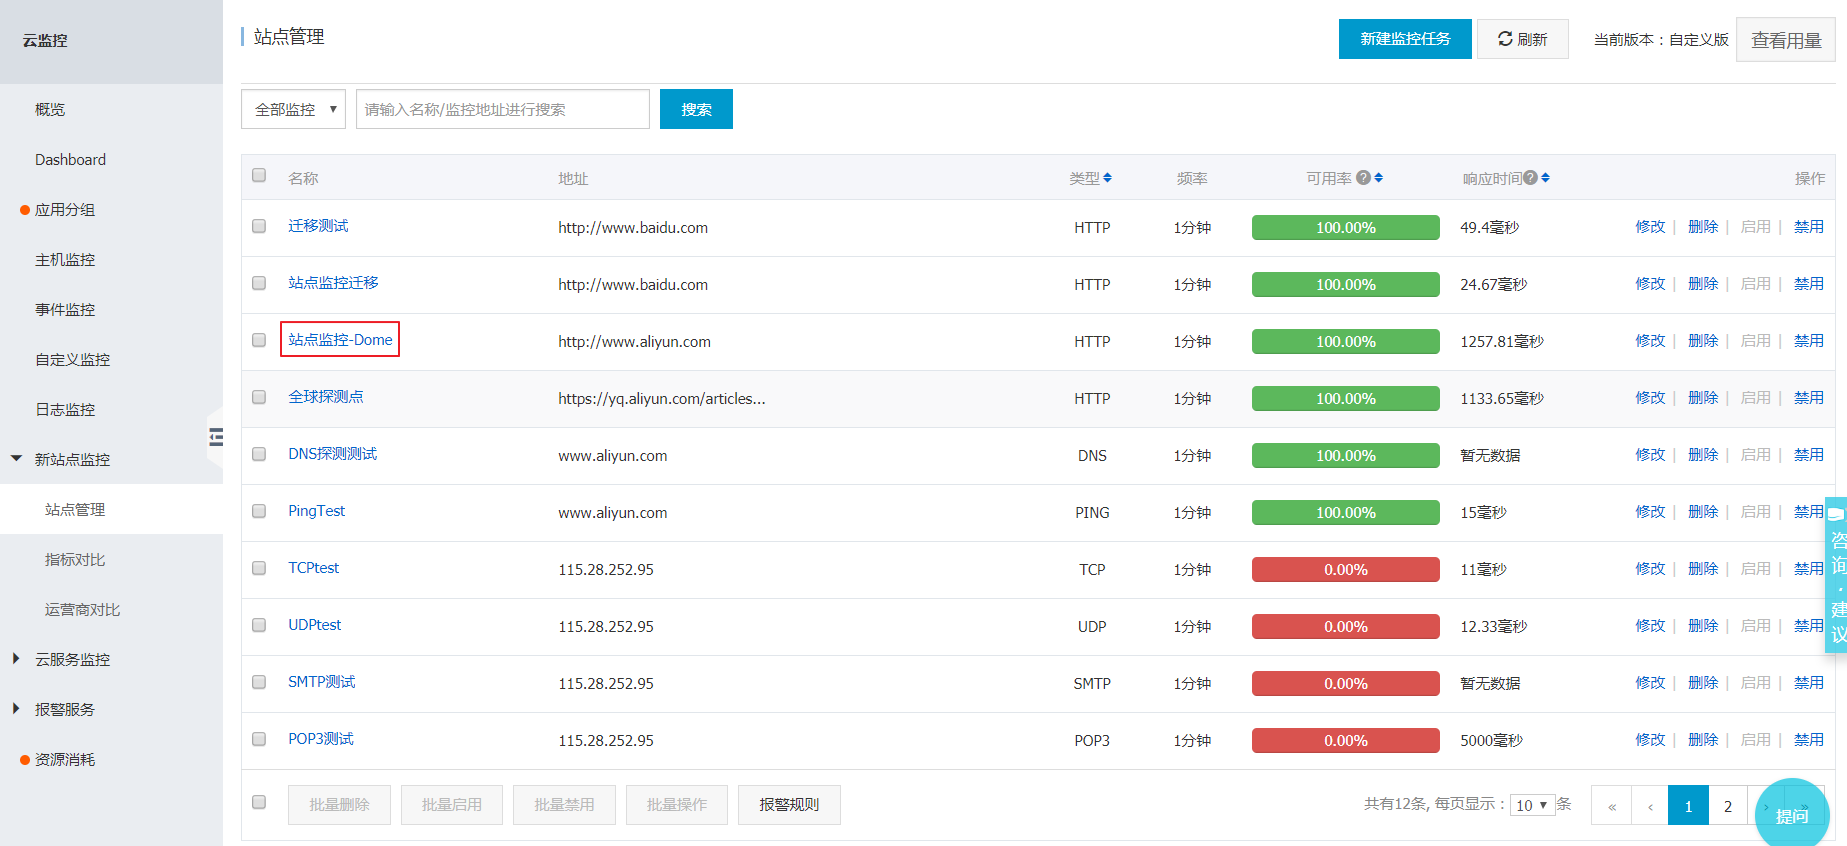Click the 批量删除 button
The height and width of the screenshot is (846, 1847).
pyautogui.click(x=339, y=805)
